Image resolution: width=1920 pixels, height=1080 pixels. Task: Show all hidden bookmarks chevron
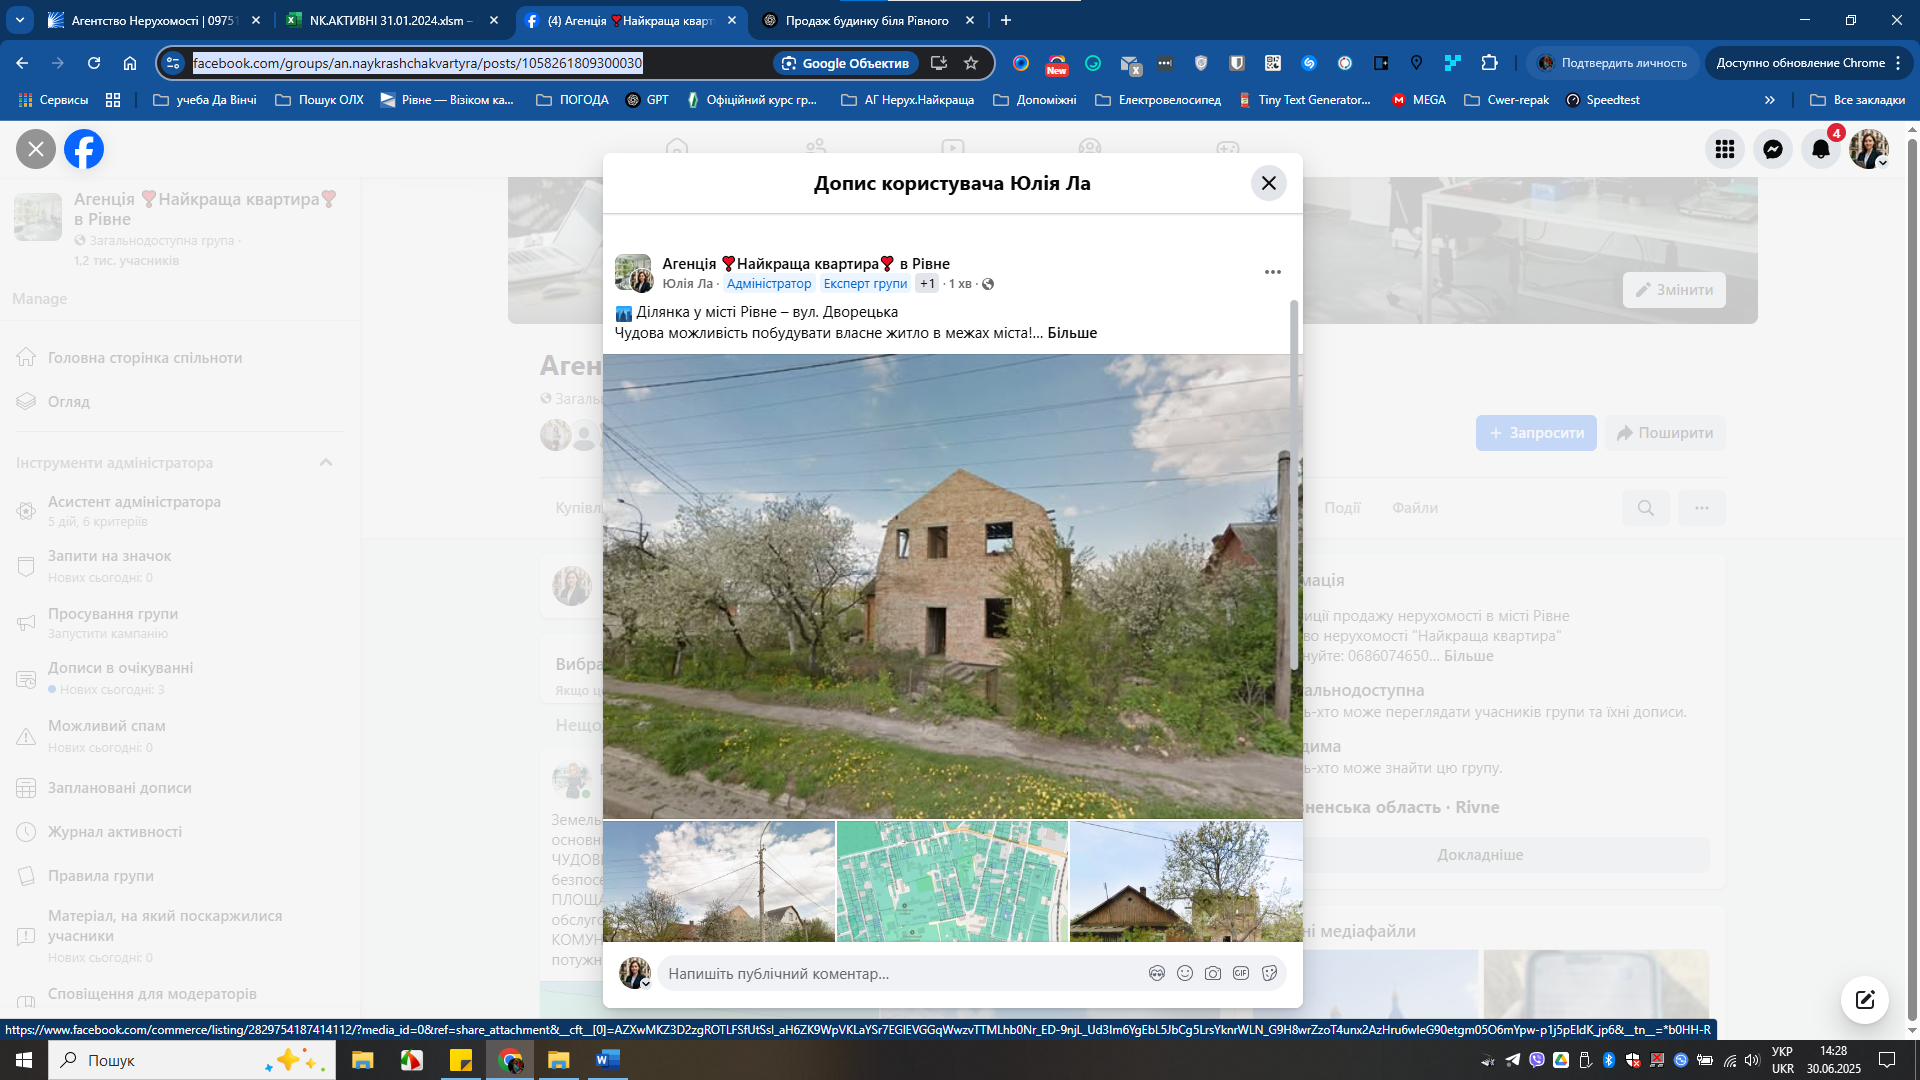[x=1769, y=100]
